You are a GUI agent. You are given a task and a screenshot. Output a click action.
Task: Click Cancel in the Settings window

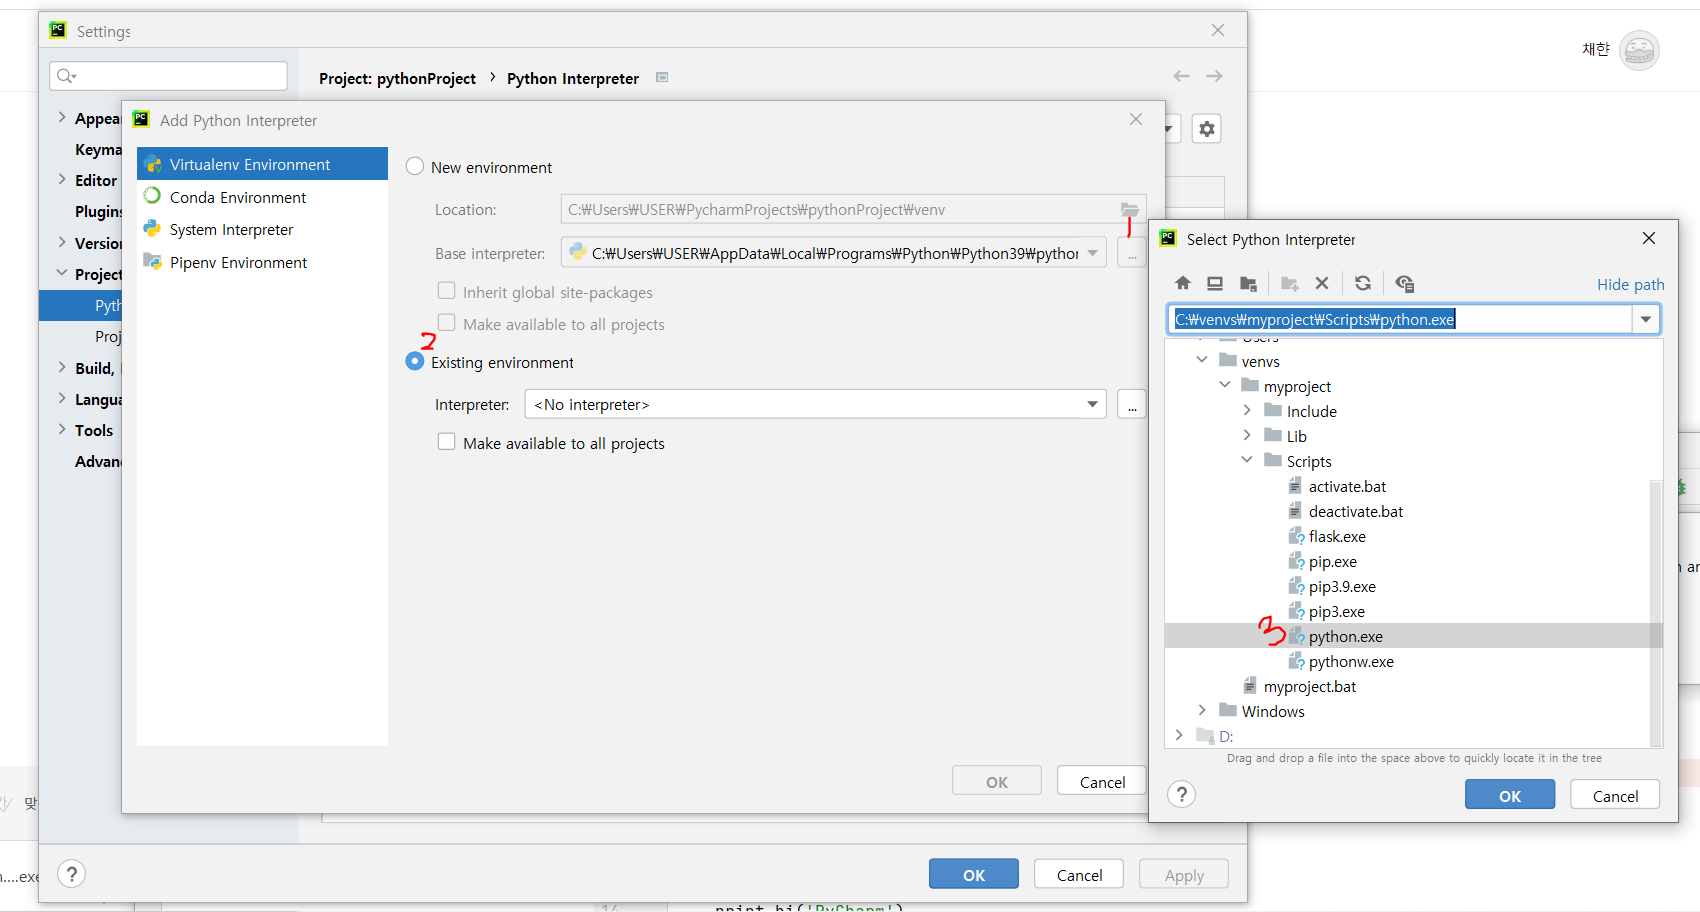(1079, 874)
